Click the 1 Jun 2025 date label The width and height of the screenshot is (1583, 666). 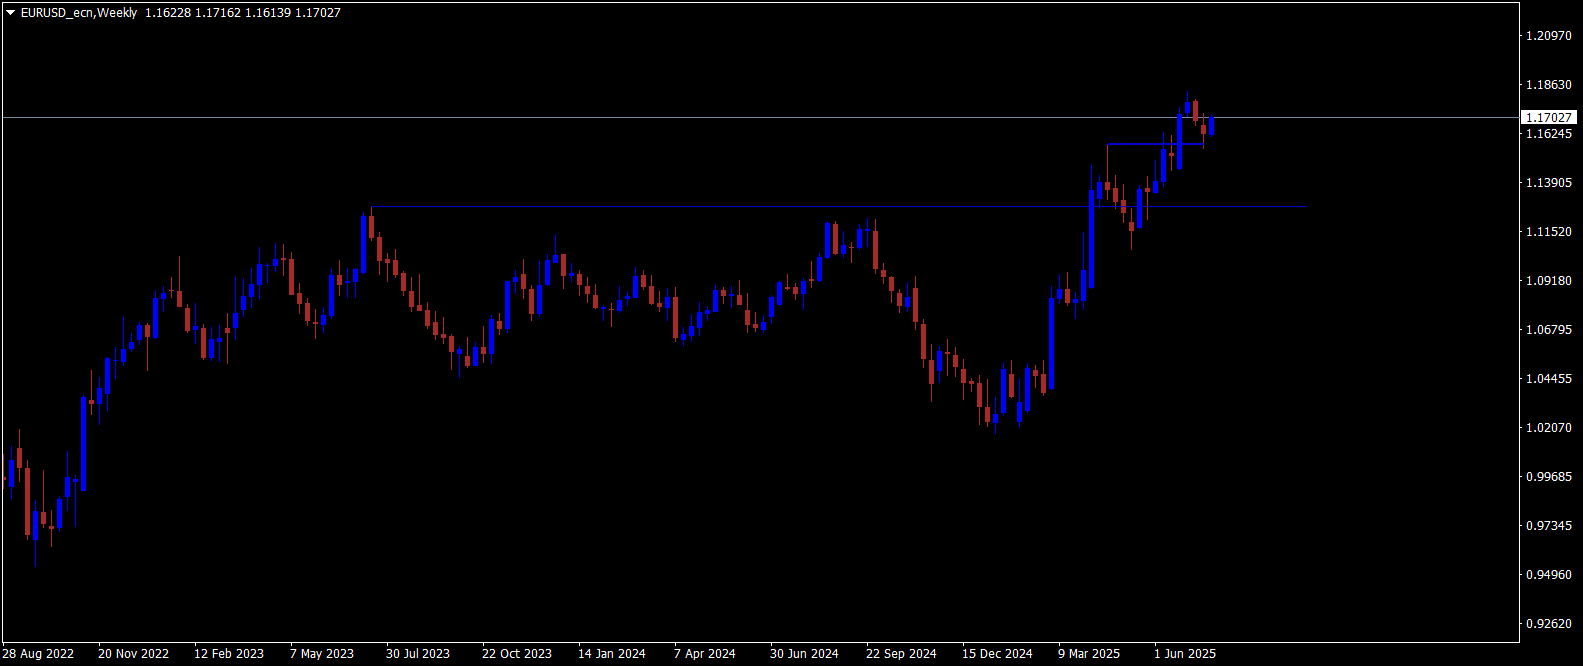pos(1185,654)
